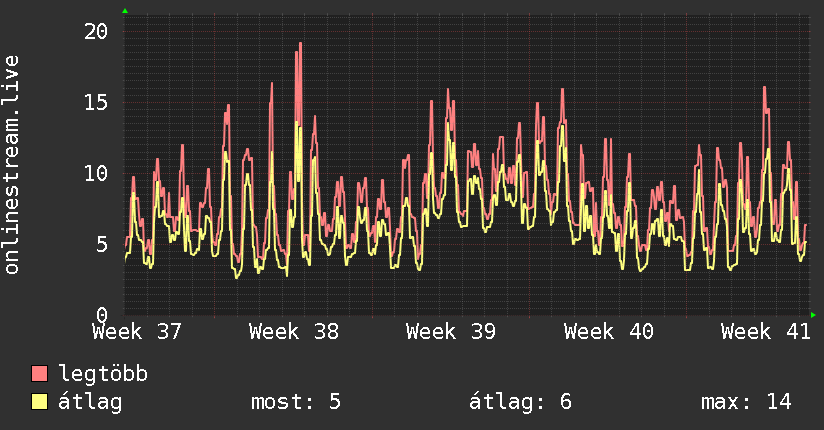This screenshot has width=824, height=430.
Task: Click the y-axis value 5
Action: 102,244
